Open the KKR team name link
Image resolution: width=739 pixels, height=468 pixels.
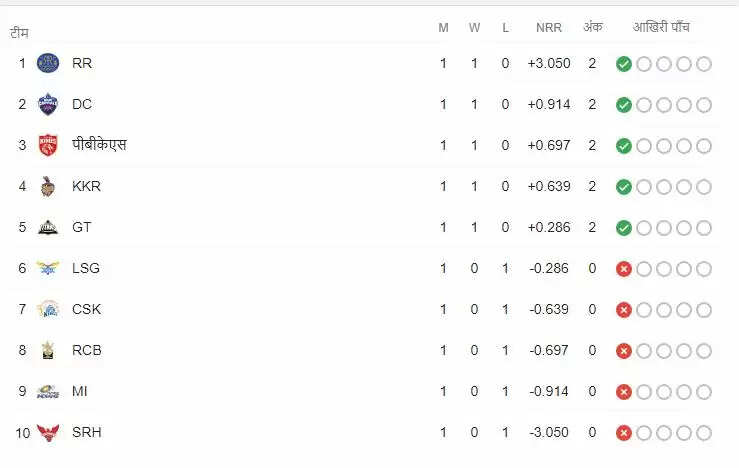tap(86, 186)
